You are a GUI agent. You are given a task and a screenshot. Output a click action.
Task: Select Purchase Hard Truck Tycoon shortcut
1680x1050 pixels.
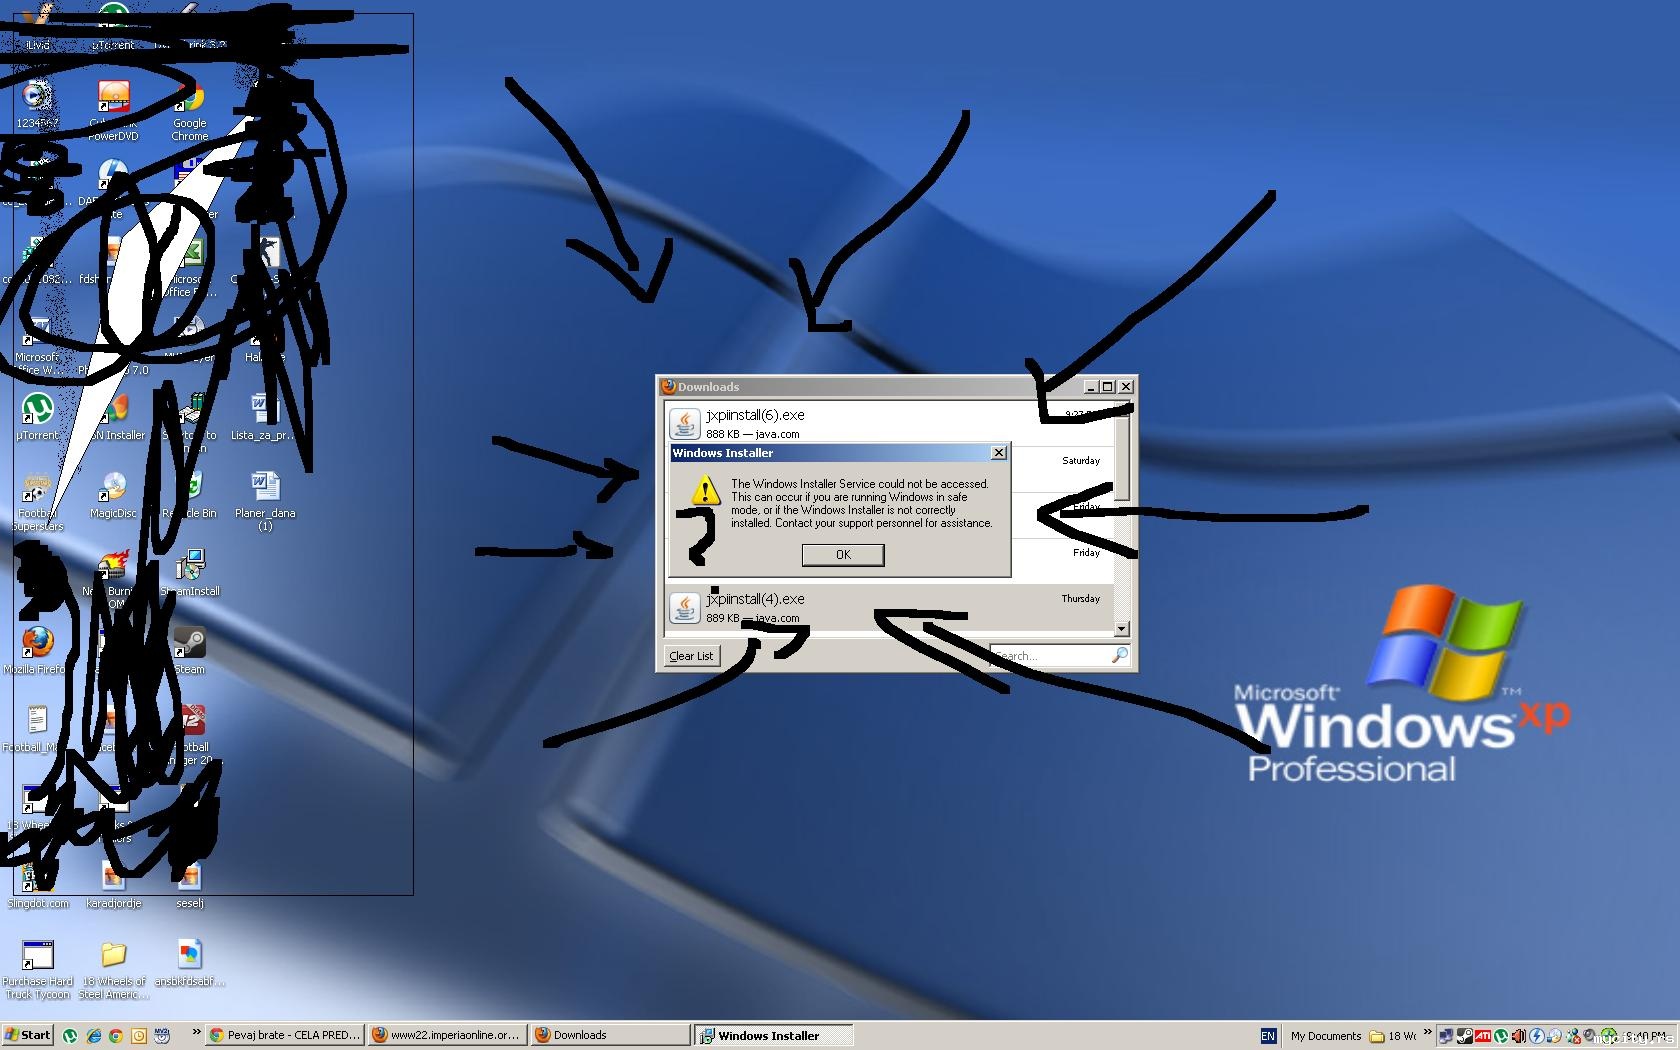[38, 969]
